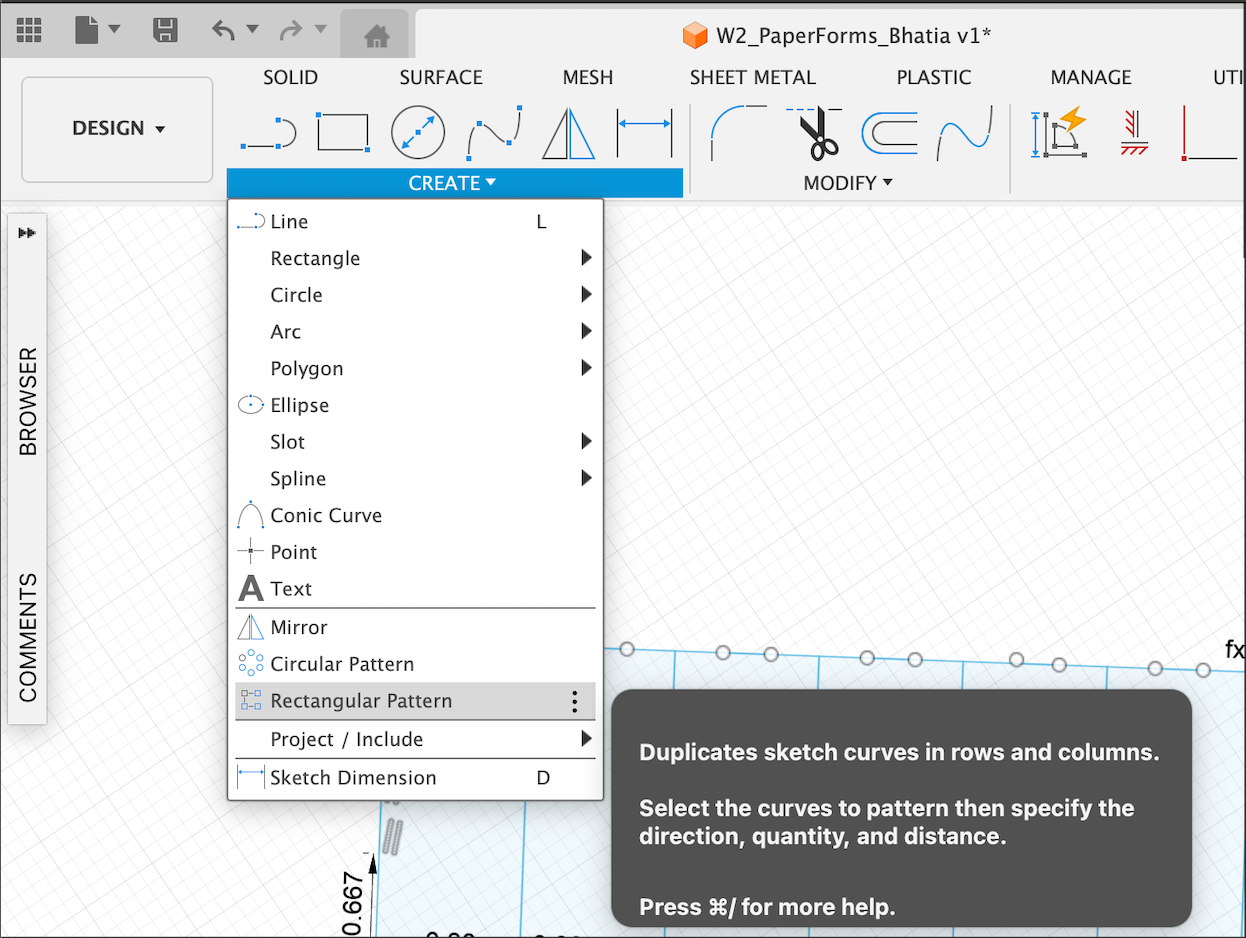Image resolution: width=1246 pixels, height=938 pixels.
Task: Select the Fillet tool toolbar icon
Action: [737, 131]
